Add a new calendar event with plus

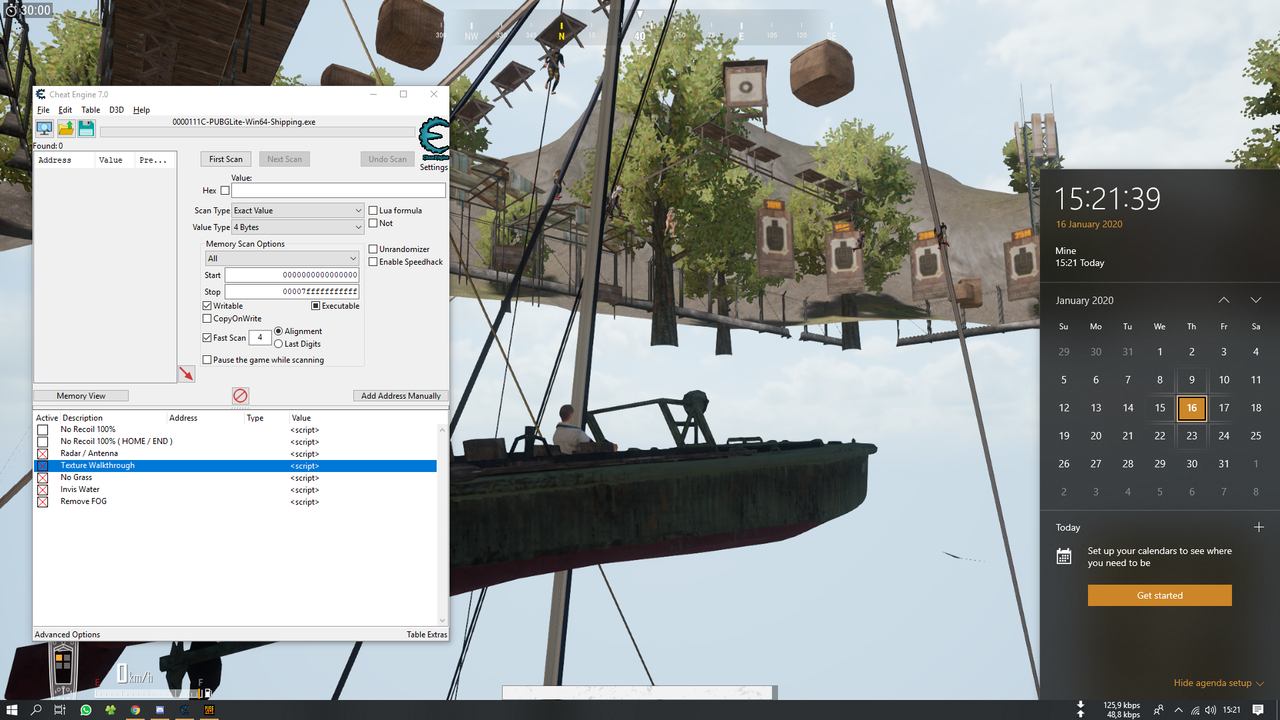[x=1258, y=527]
